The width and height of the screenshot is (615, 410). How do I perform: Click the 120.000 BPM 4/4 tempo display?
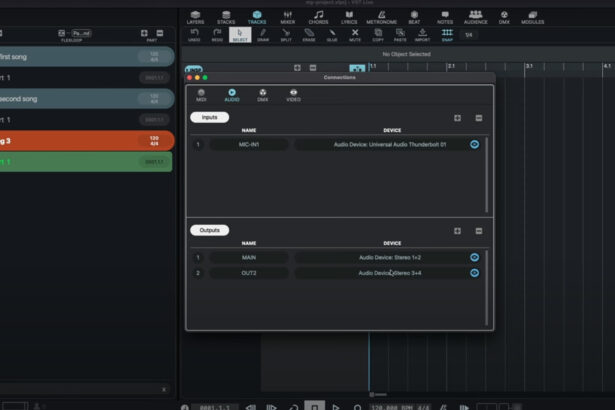tap(400, 407)
